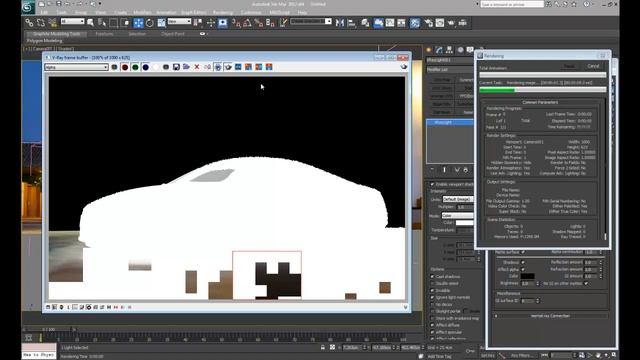
Task: Toggle the Cast shadows checkbox
Action: (432, 277)
